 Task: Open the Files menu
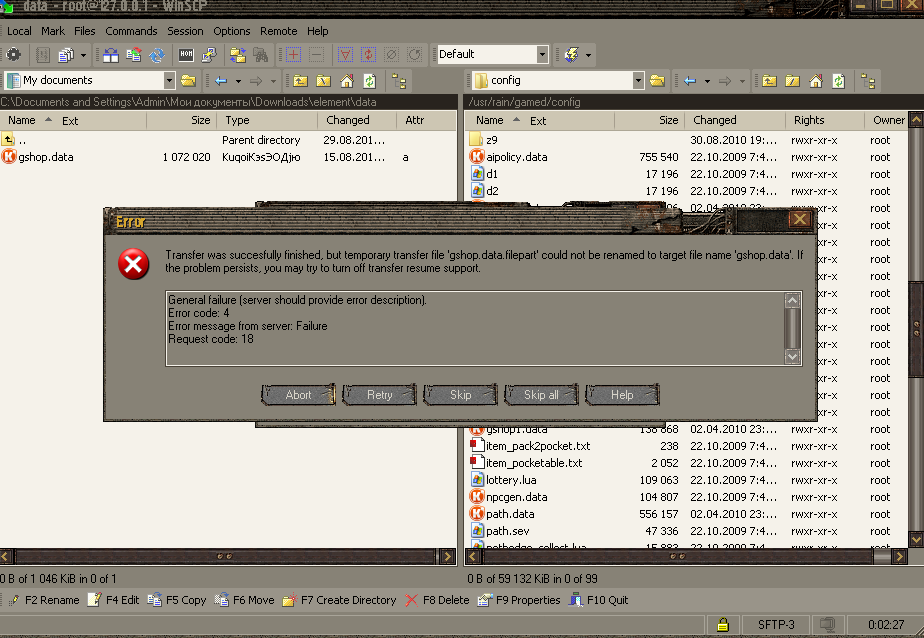click(85, 31)
